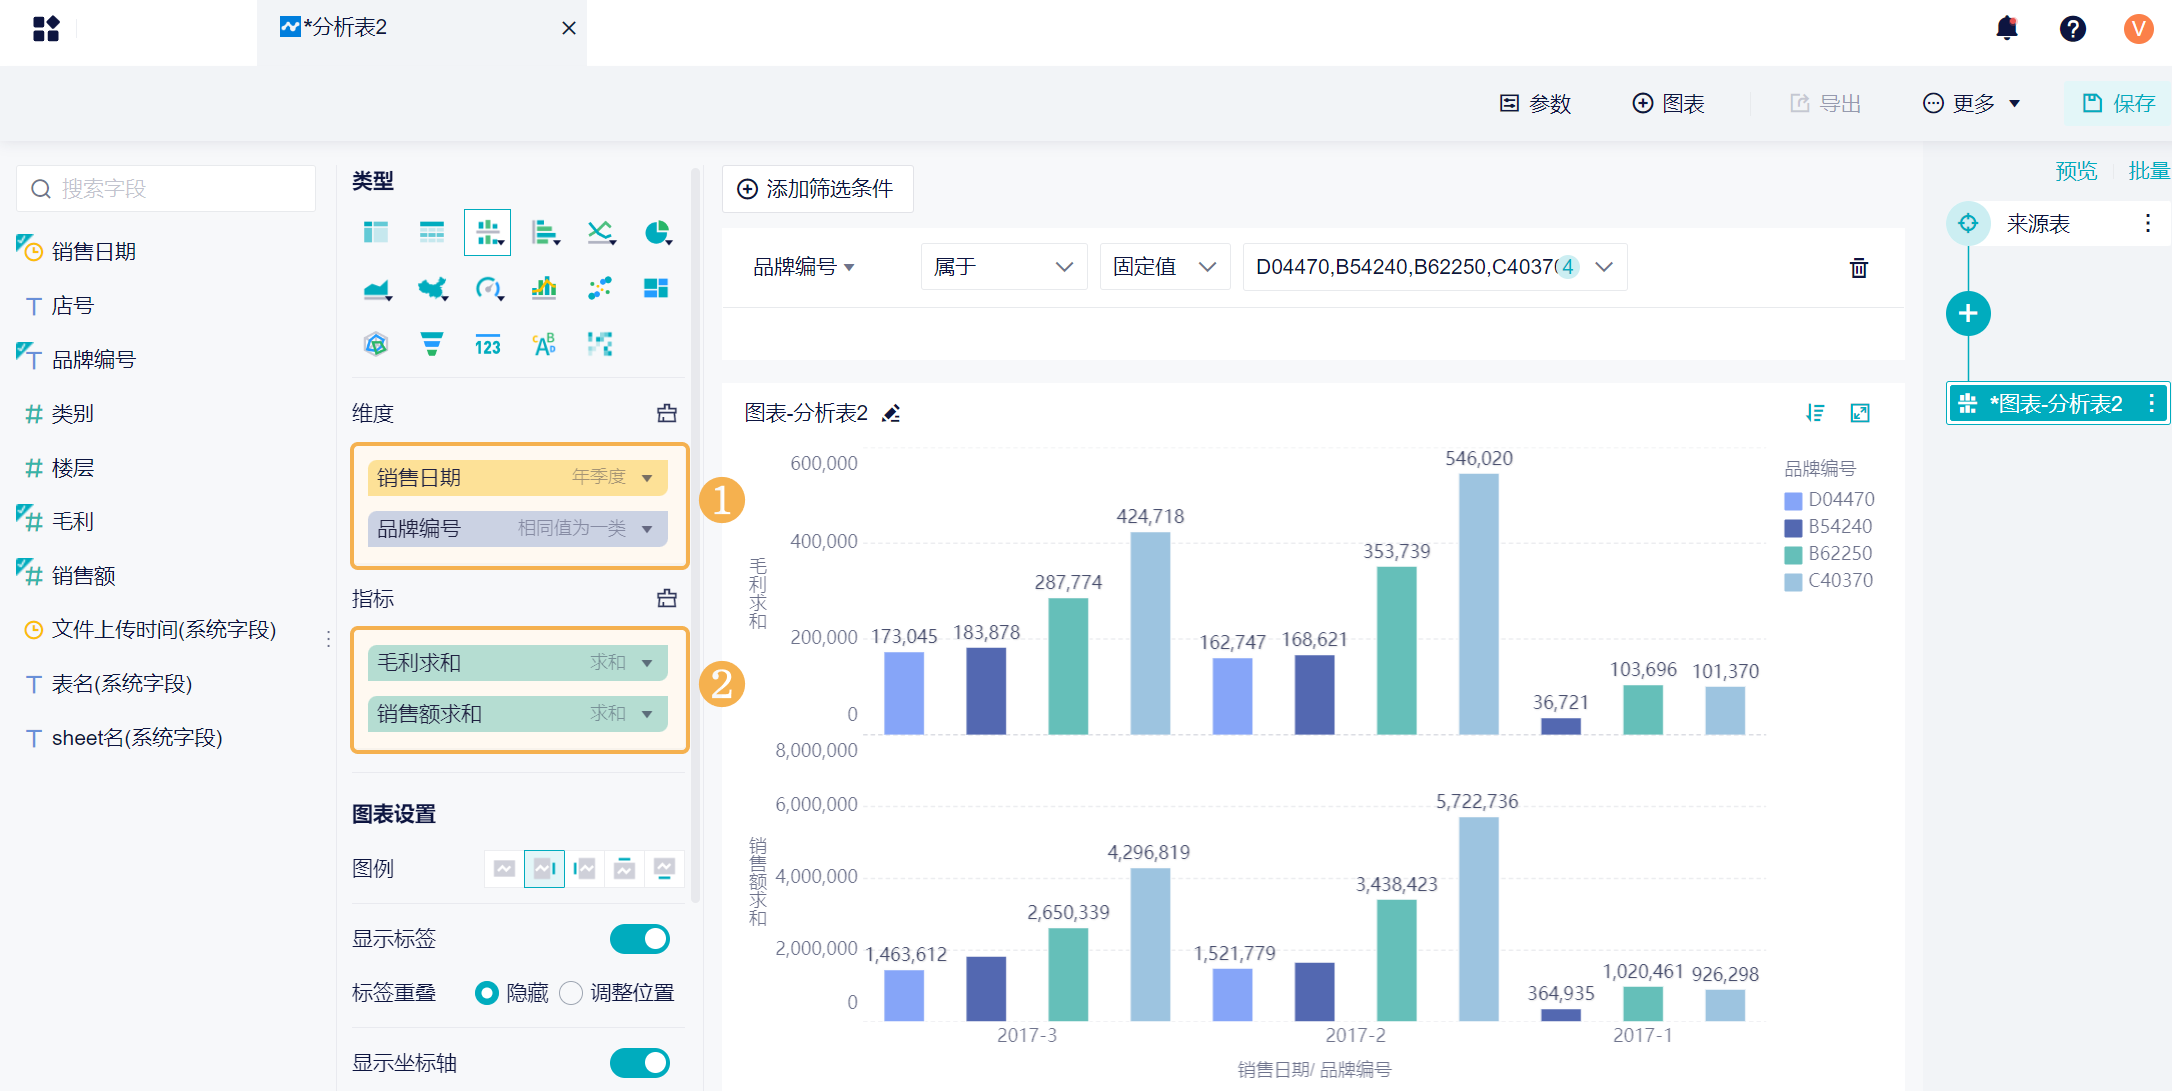Screen dimensions: 2172x1091
Task: Click the 添加筛选条件 button
Action: tap(816, 189)
